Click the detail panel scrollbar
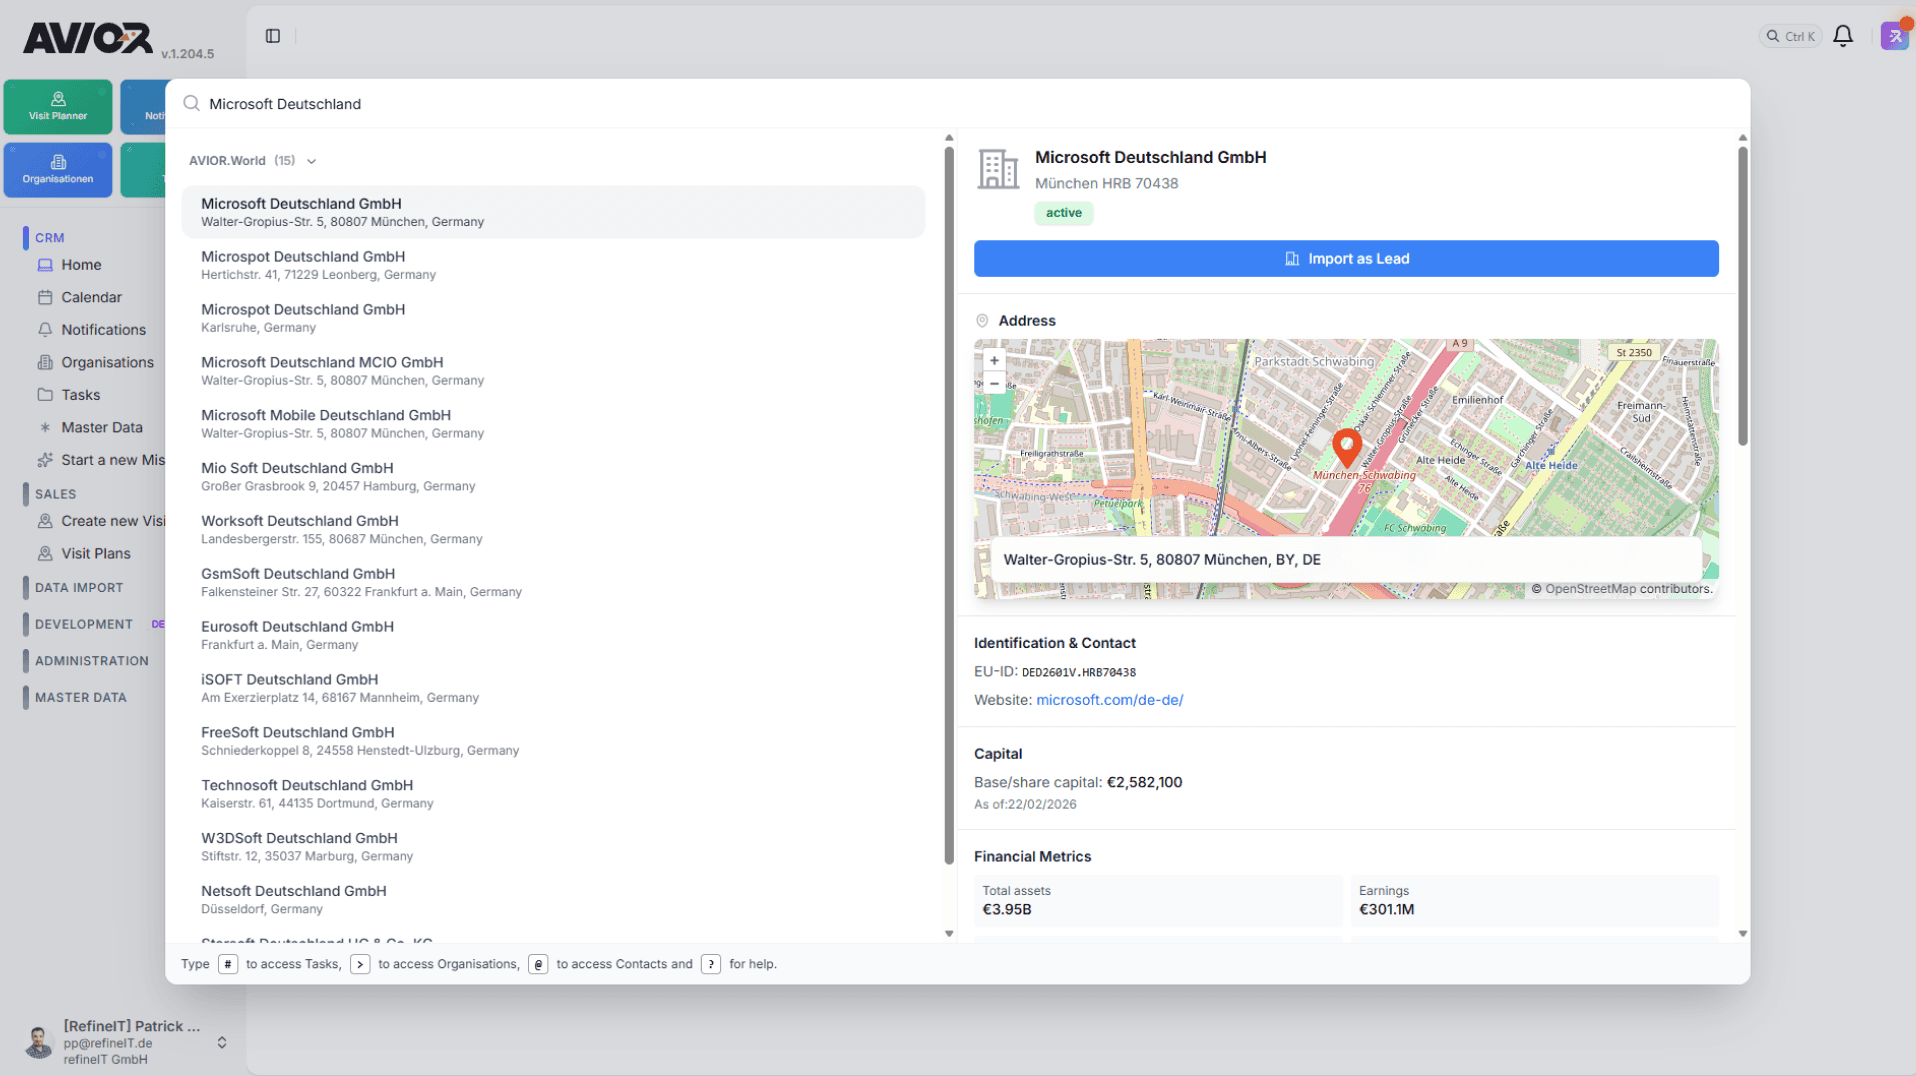The image size is (1916, 1076). [1743, 297]
